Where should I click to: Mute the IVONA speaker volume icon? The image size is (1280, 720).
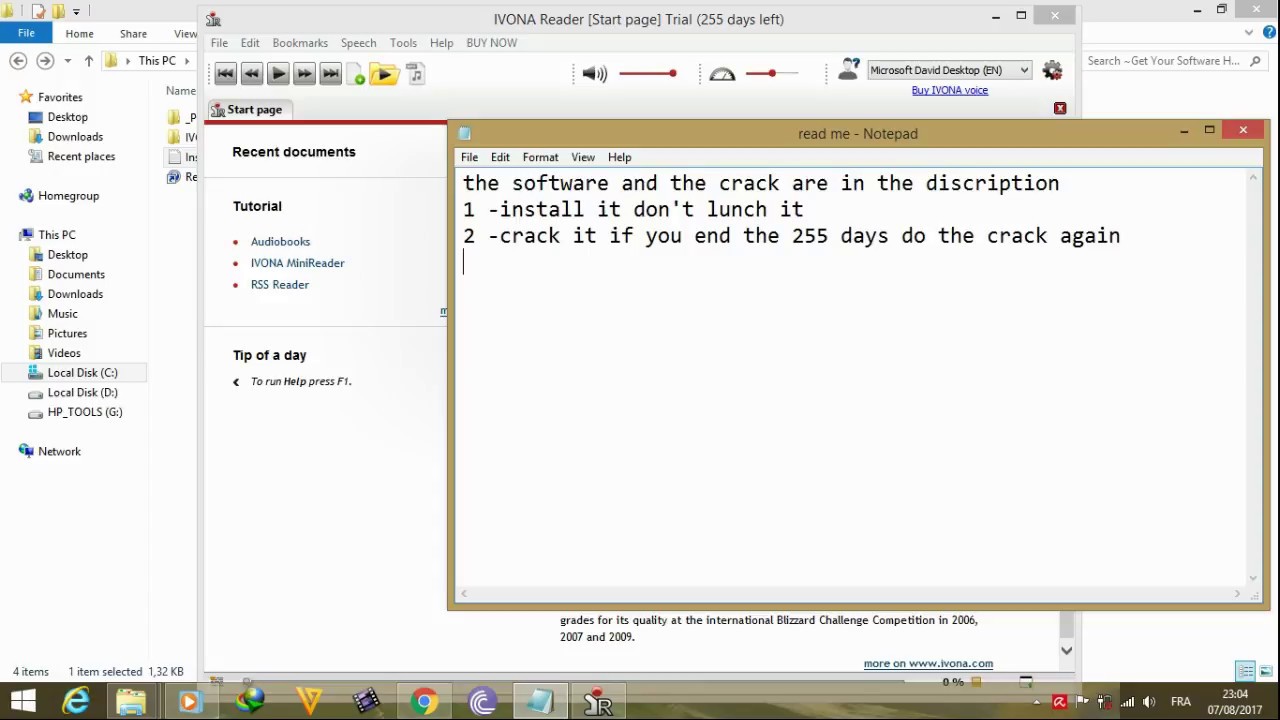pos(595,73)
